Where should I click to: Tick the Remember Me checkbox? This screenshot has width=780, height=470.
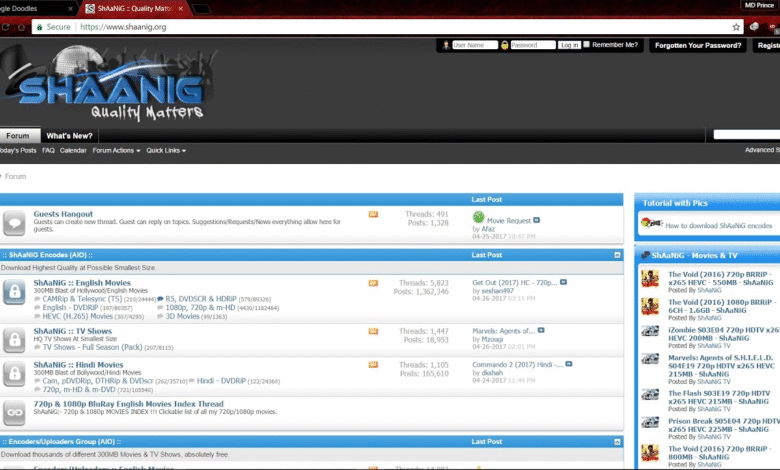(586, 44)
